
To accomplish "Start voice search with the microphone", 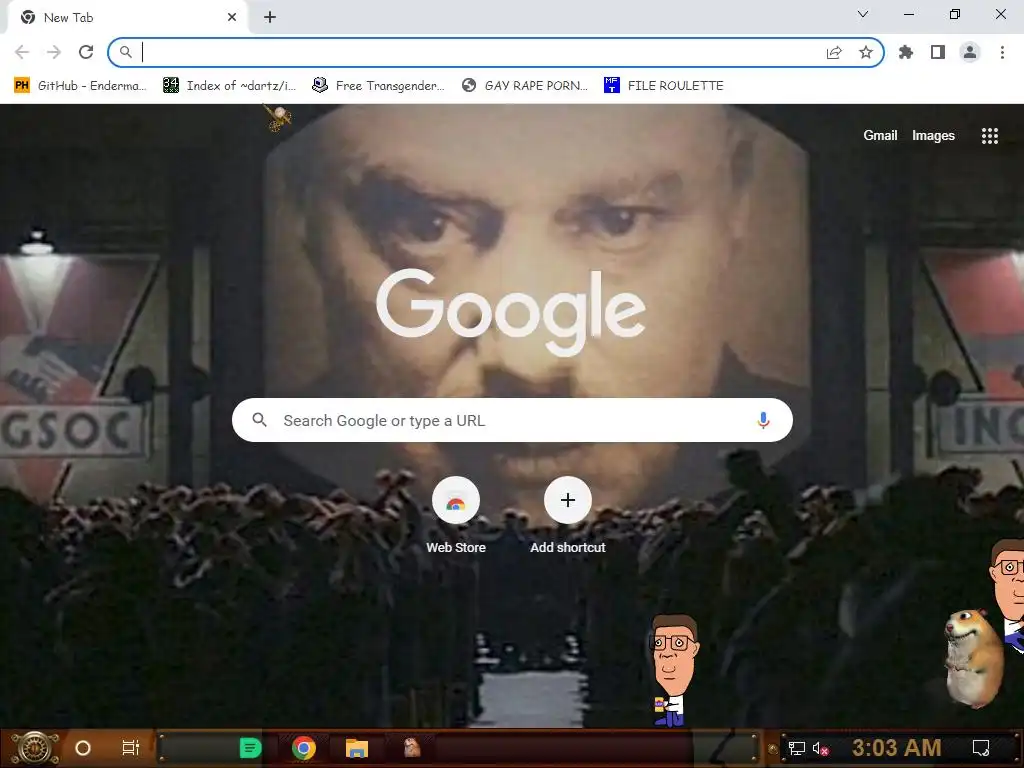I will (x=763, y=420).
